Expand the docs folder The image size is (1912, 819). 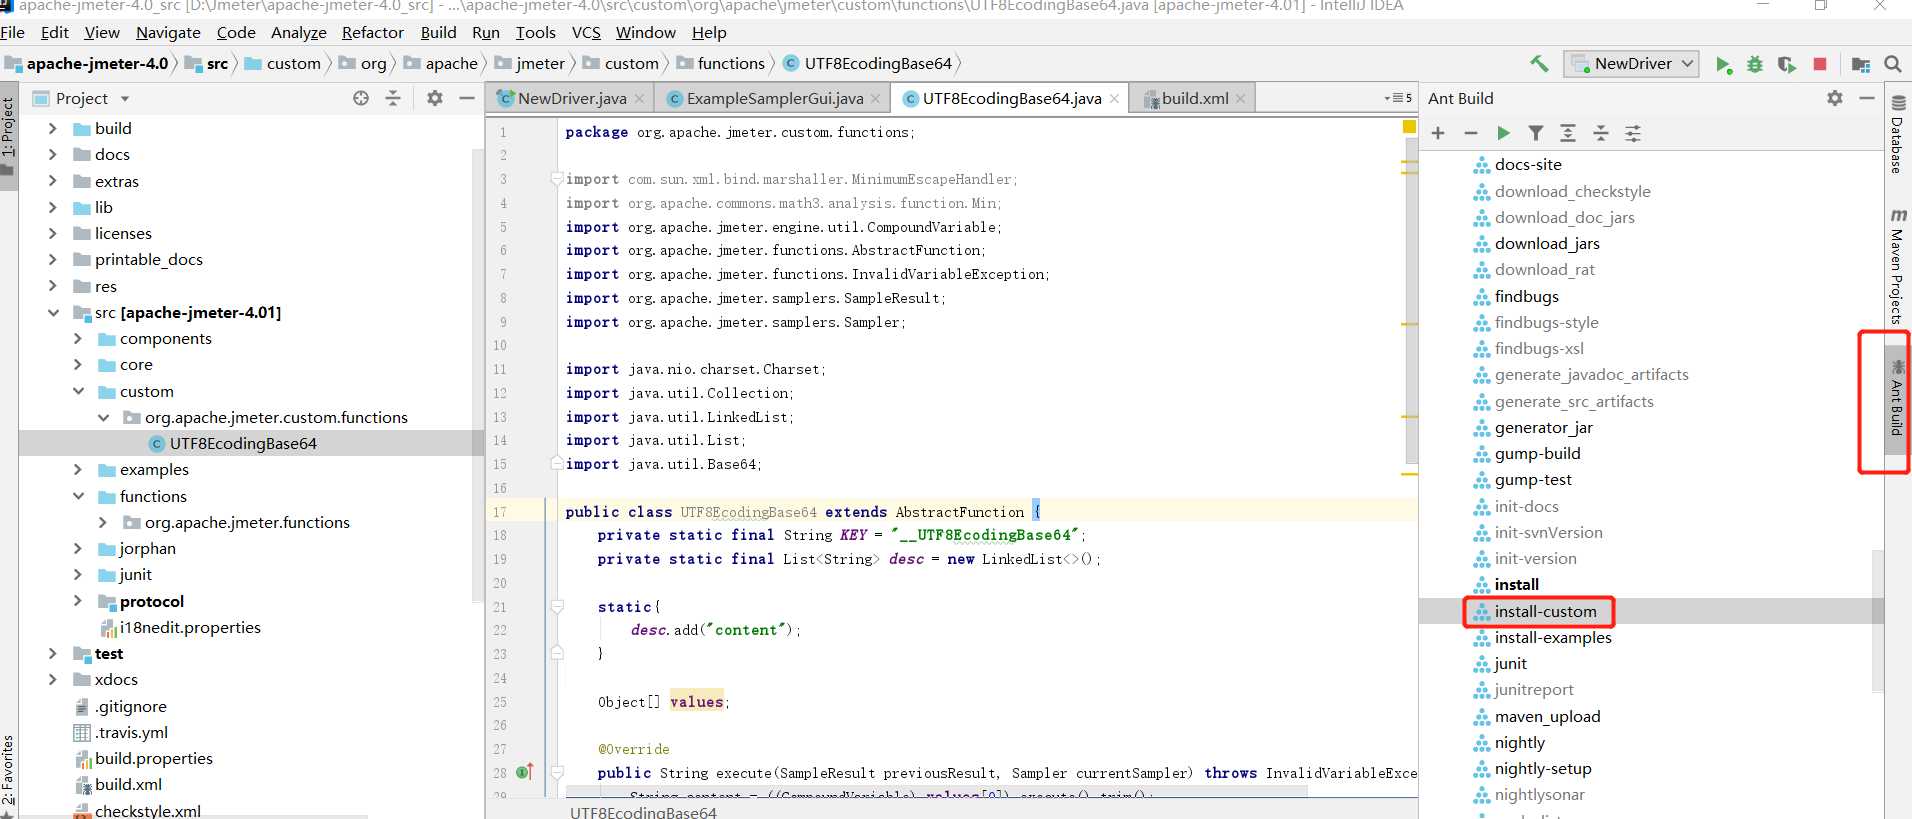(53, 154)
